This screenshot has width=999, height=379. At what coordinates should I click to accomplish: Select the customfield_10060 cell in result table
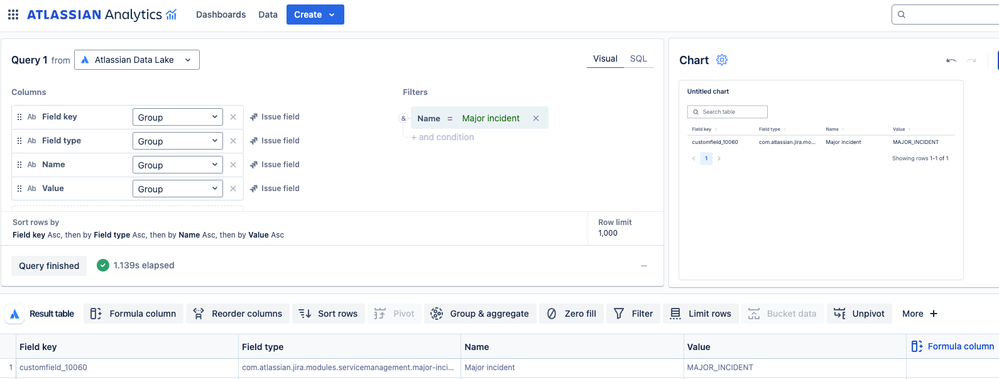click(127, 368)
